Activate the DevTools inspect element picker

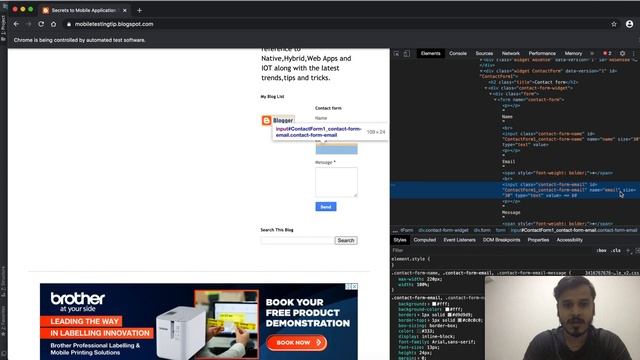[x=396, y=53]
